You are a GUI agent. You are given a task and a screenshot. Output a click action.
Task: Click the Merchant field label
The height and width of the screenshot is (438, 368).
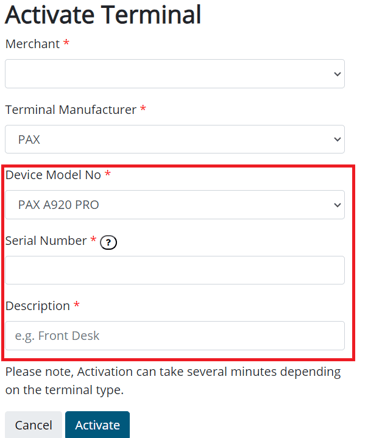32,44
